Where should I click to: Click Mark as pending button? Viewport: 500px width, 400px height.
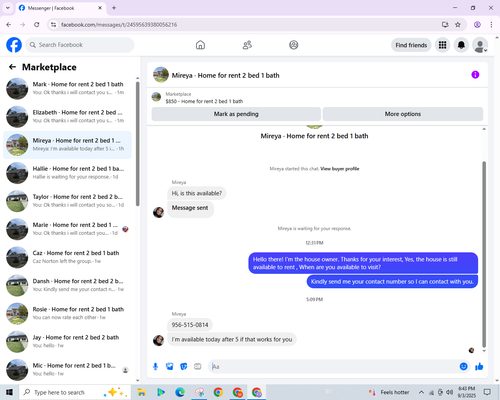(x=236, y=114)
